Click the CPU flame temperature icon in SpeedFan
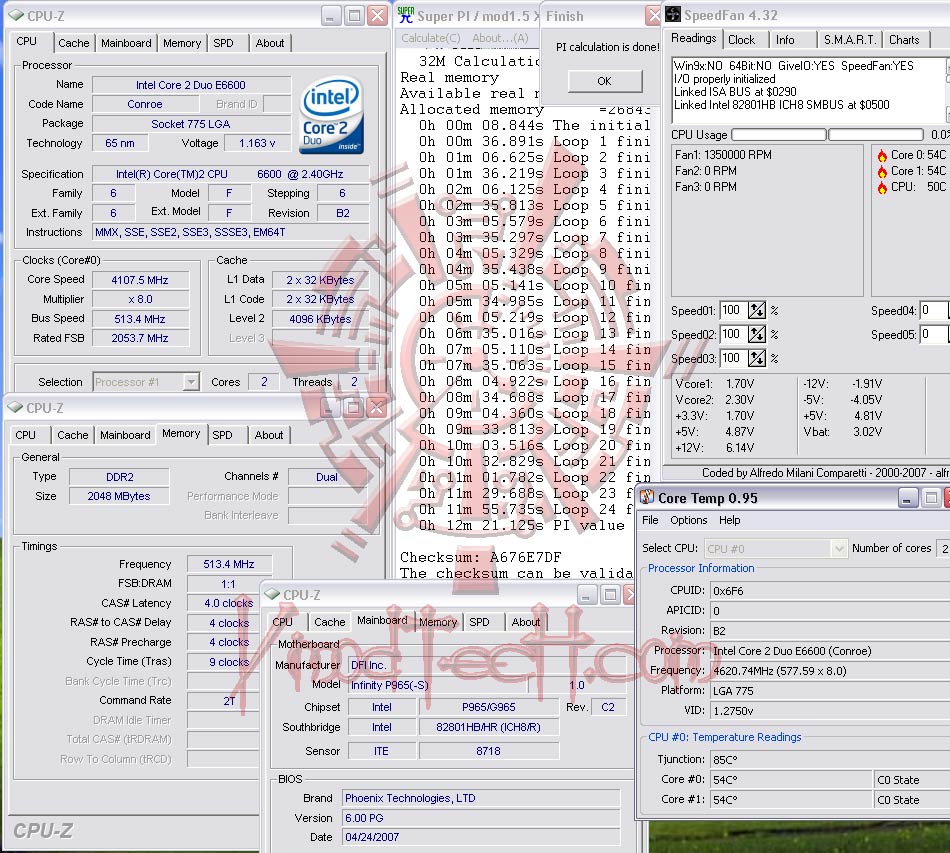The height and width of the screenshot is (853, 950). point(882,187)
